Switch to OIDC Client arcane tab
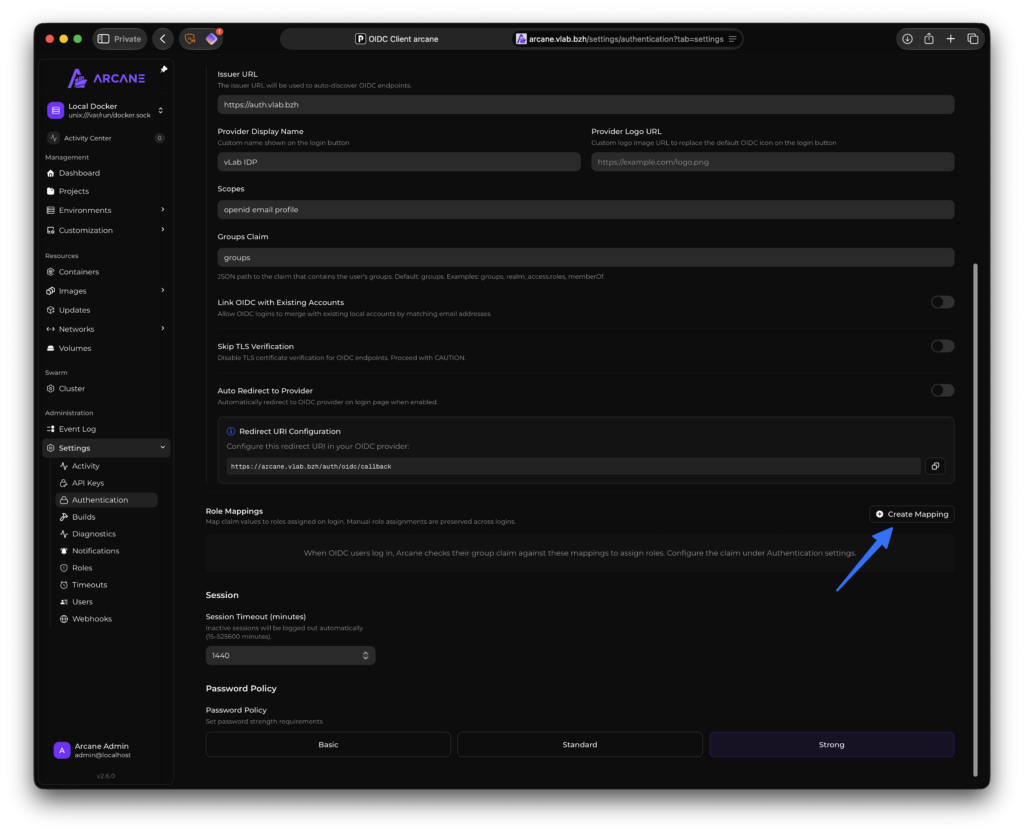 (x=396, y=39)
